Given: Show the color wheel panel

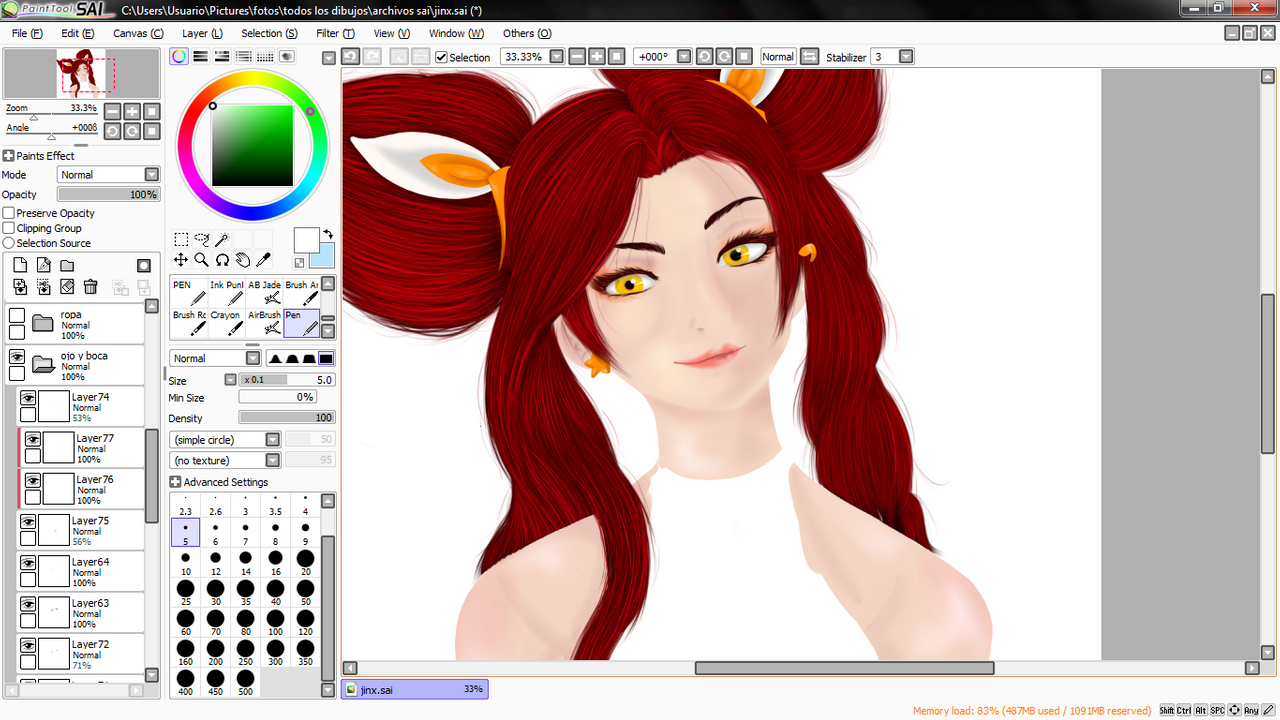Looking at the screenshot, I should [x=178, y=57].
